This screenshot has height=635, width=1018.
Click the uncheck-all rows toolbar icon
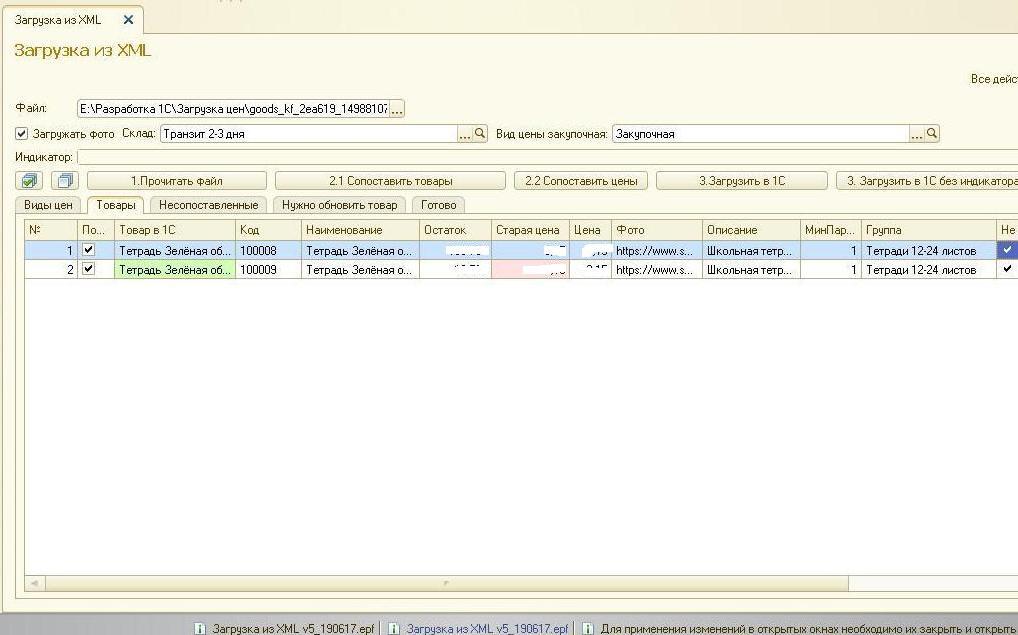click(x=64, y=181)
